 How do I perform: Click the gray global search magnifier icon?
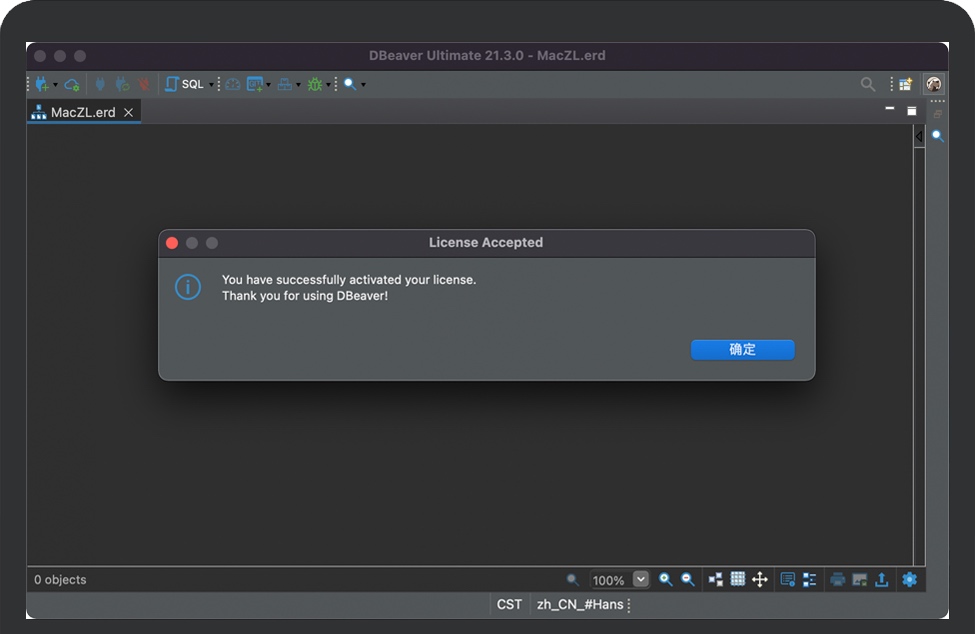coord(868,84)
